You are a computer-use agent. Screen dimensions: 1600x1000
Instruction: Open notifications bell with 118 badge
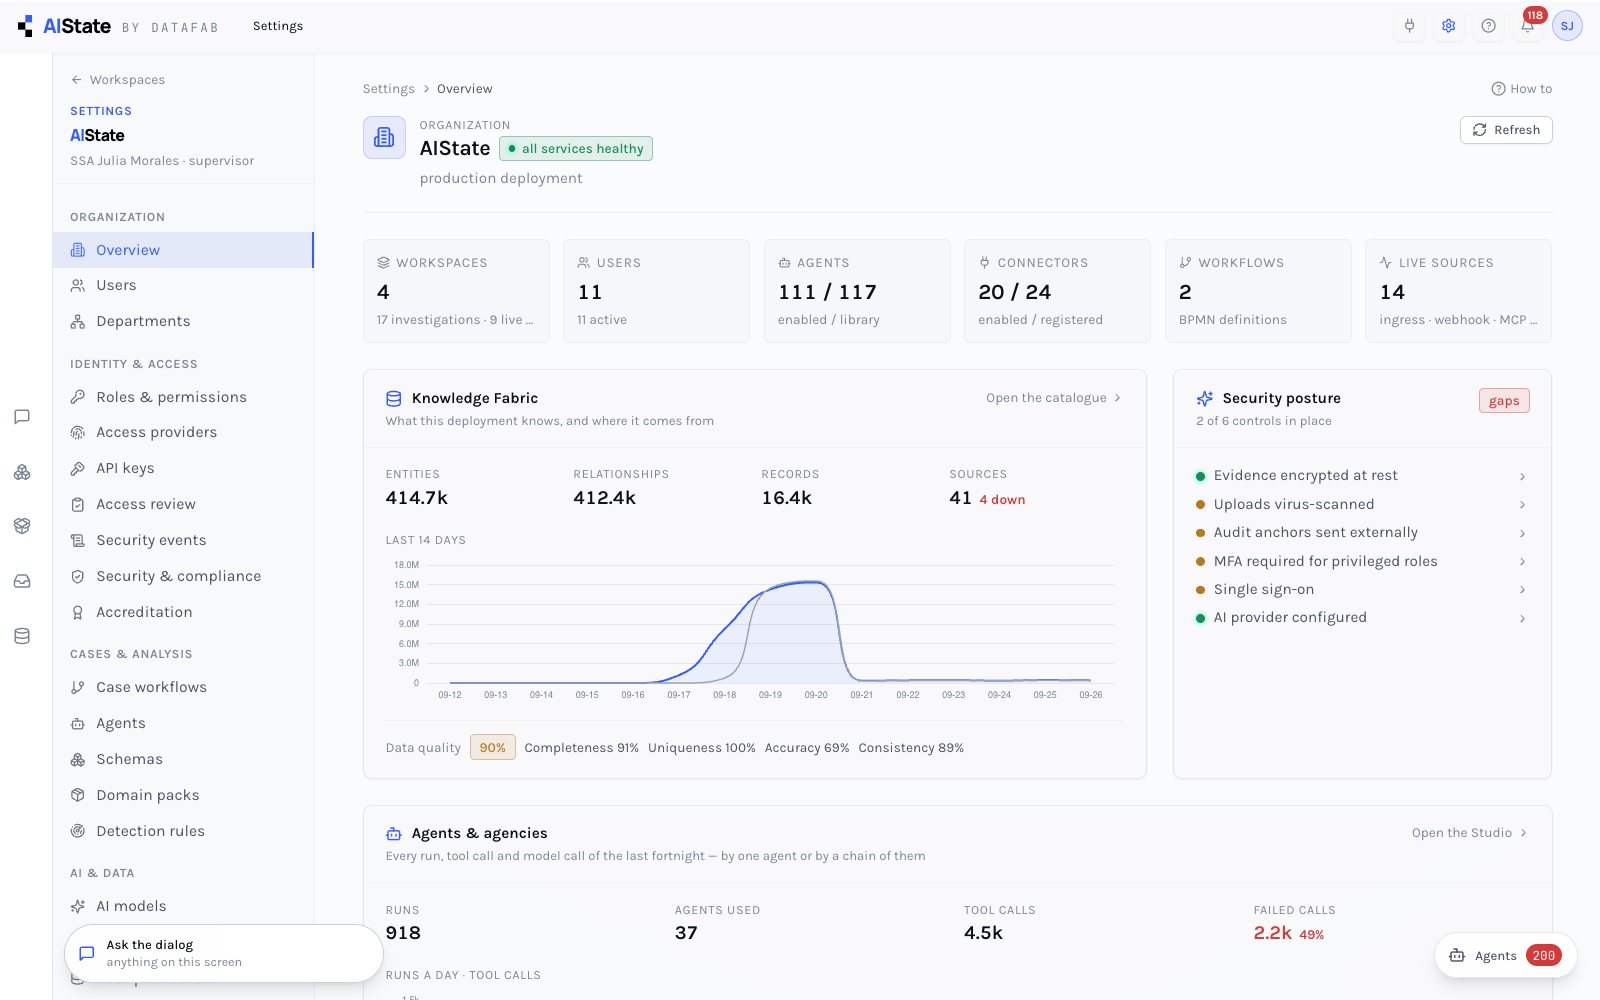(1528, 26)
